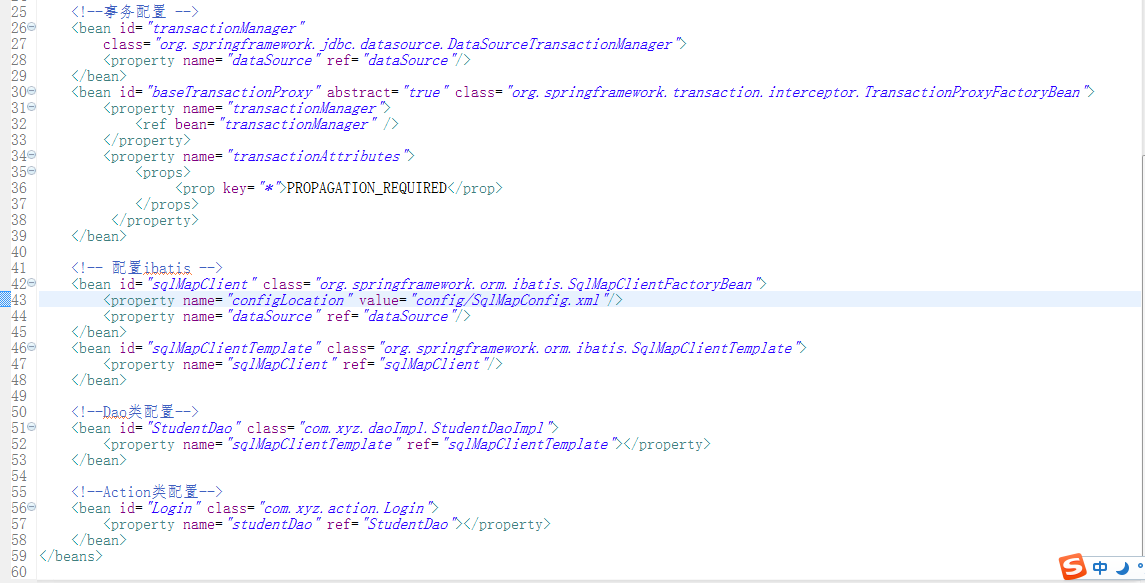The height and width of the screenshot is (583, 1145).
Task: Click the 配置ibatis comment
Action: pyautogui.click(x=146, y=268)
